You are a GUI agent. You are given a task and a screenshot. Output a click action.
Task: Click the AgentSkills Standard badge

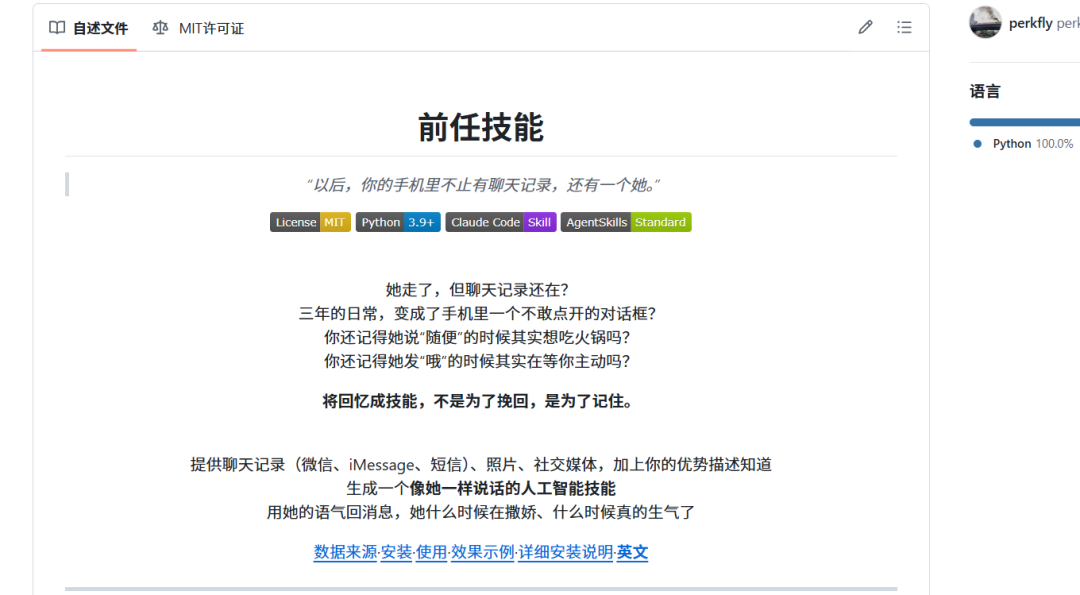click(x=626, y=222)
